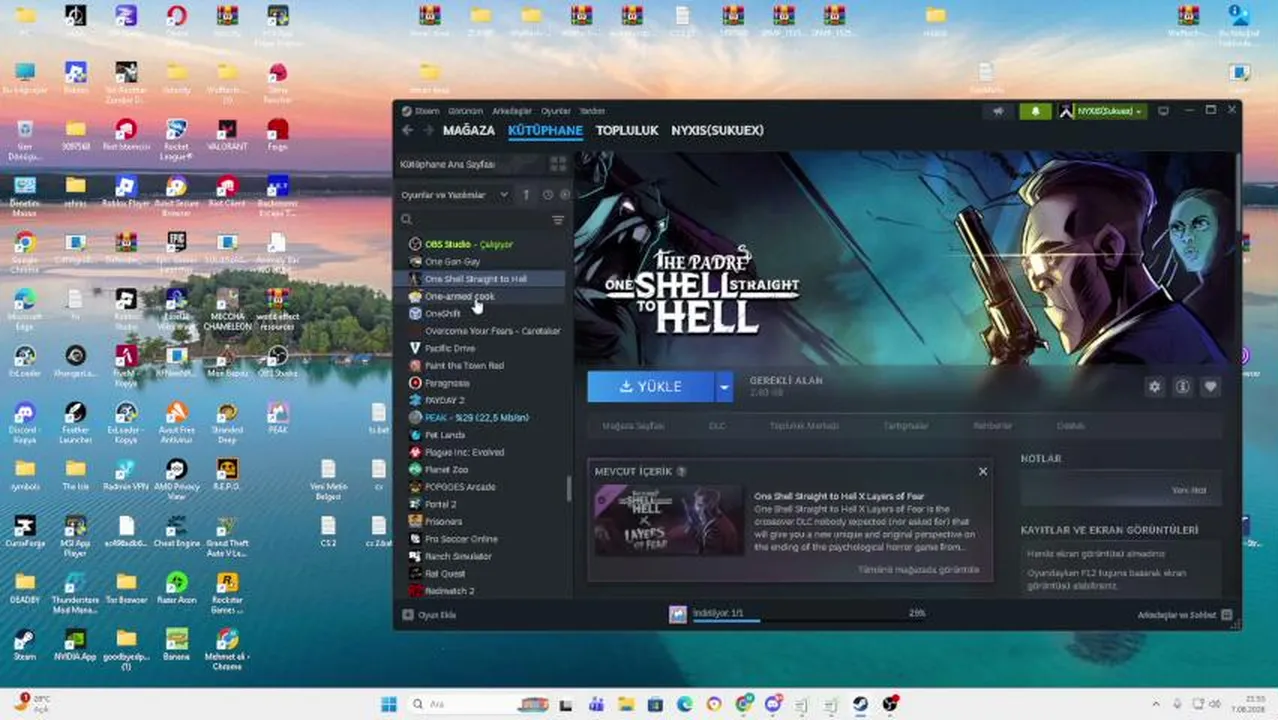The width and height of the screenshot is (1278, 720).
Task: Click the Yeni Not button
Action: click(1189, 490)
